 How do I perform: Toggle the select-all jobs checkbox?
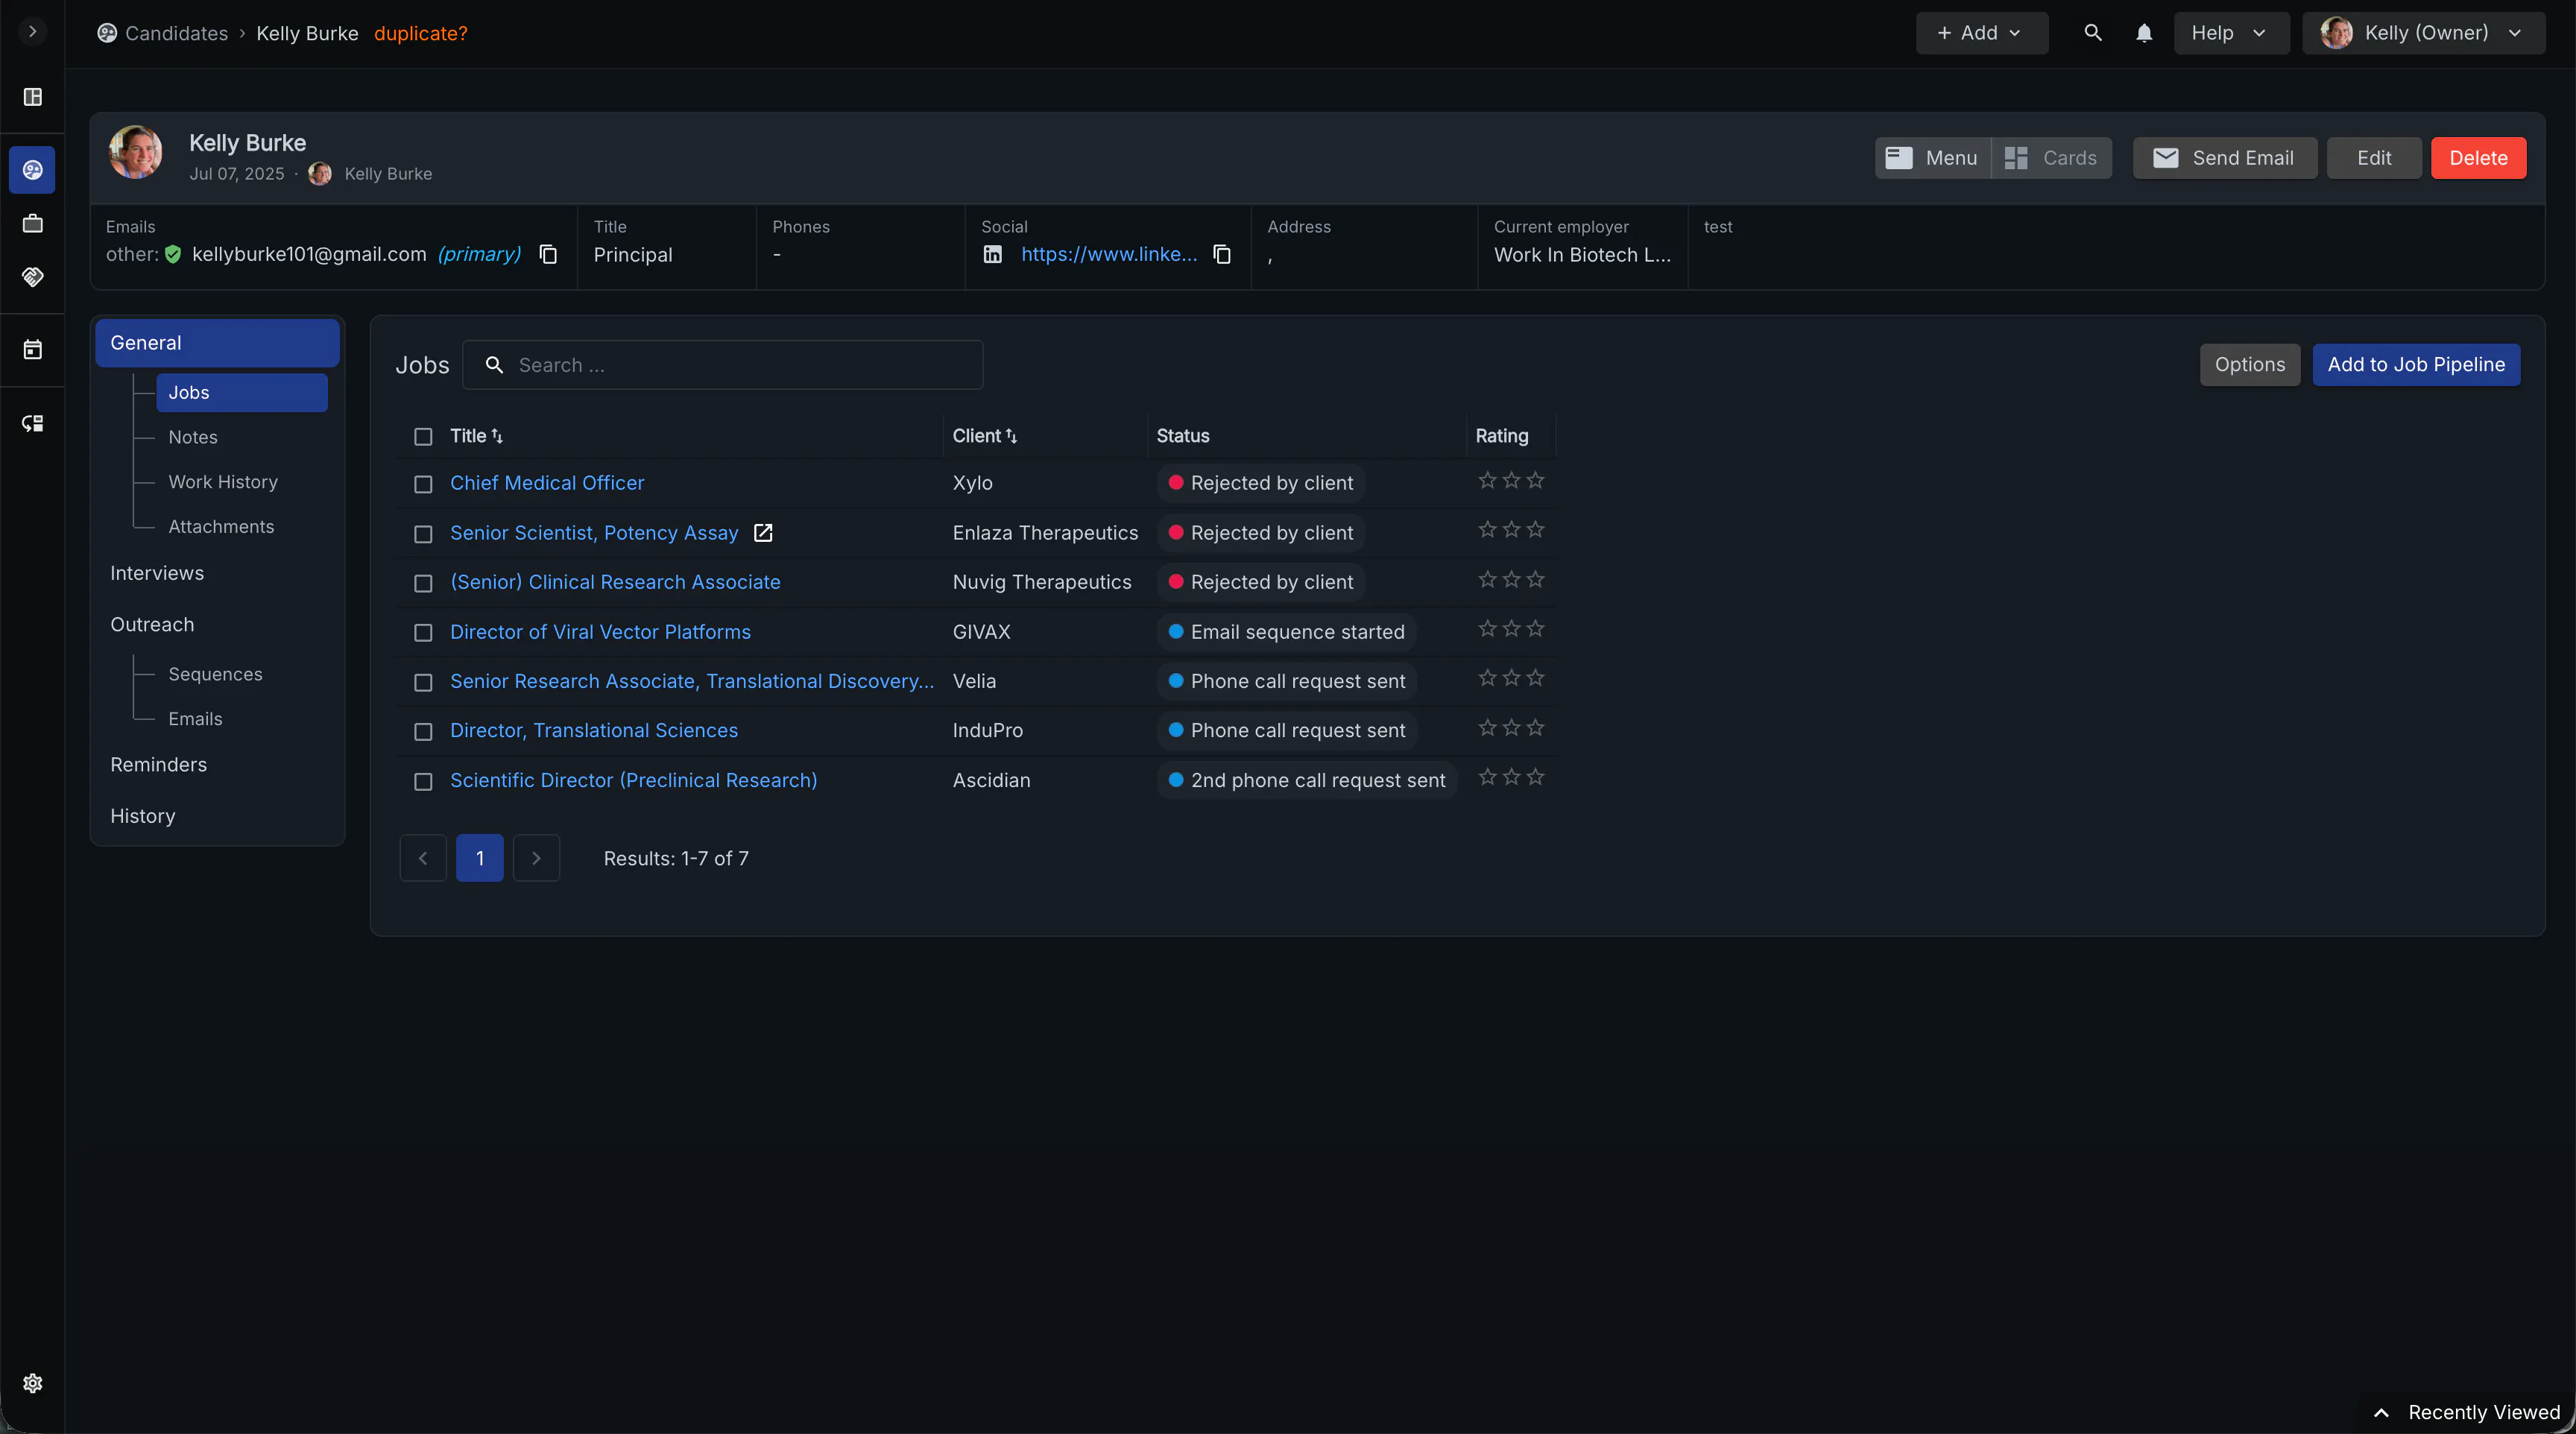pyautogui.click(x=423, y=437)
